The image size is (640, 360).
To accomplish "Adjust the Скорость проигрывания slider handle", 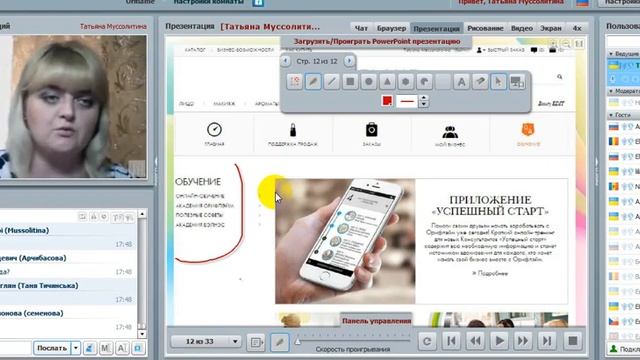I will (x=298, y=341).
